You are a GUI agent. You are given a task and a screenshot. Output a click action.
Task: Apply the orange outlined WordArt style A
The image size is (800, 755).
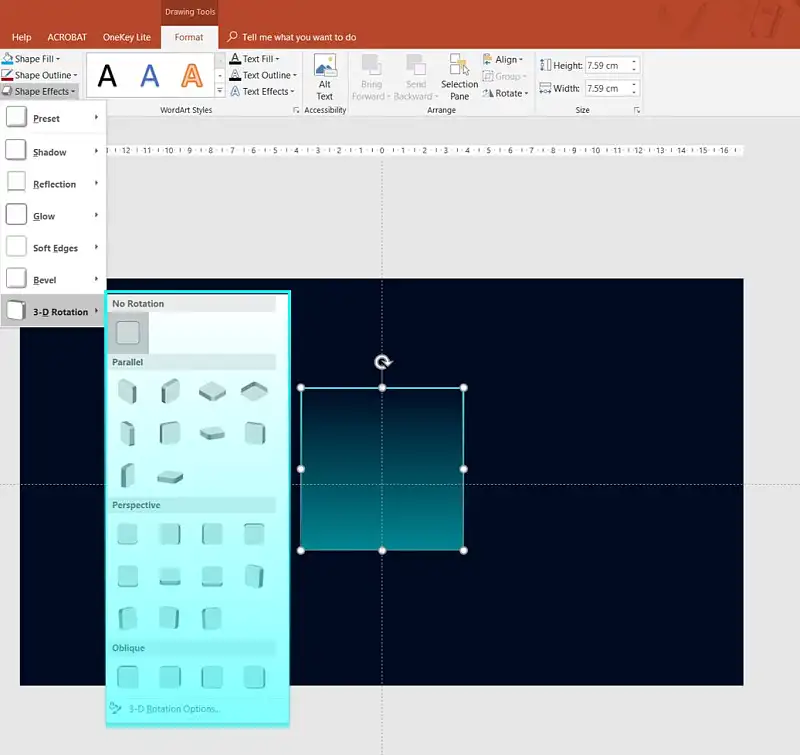click(x=192, y=76)
